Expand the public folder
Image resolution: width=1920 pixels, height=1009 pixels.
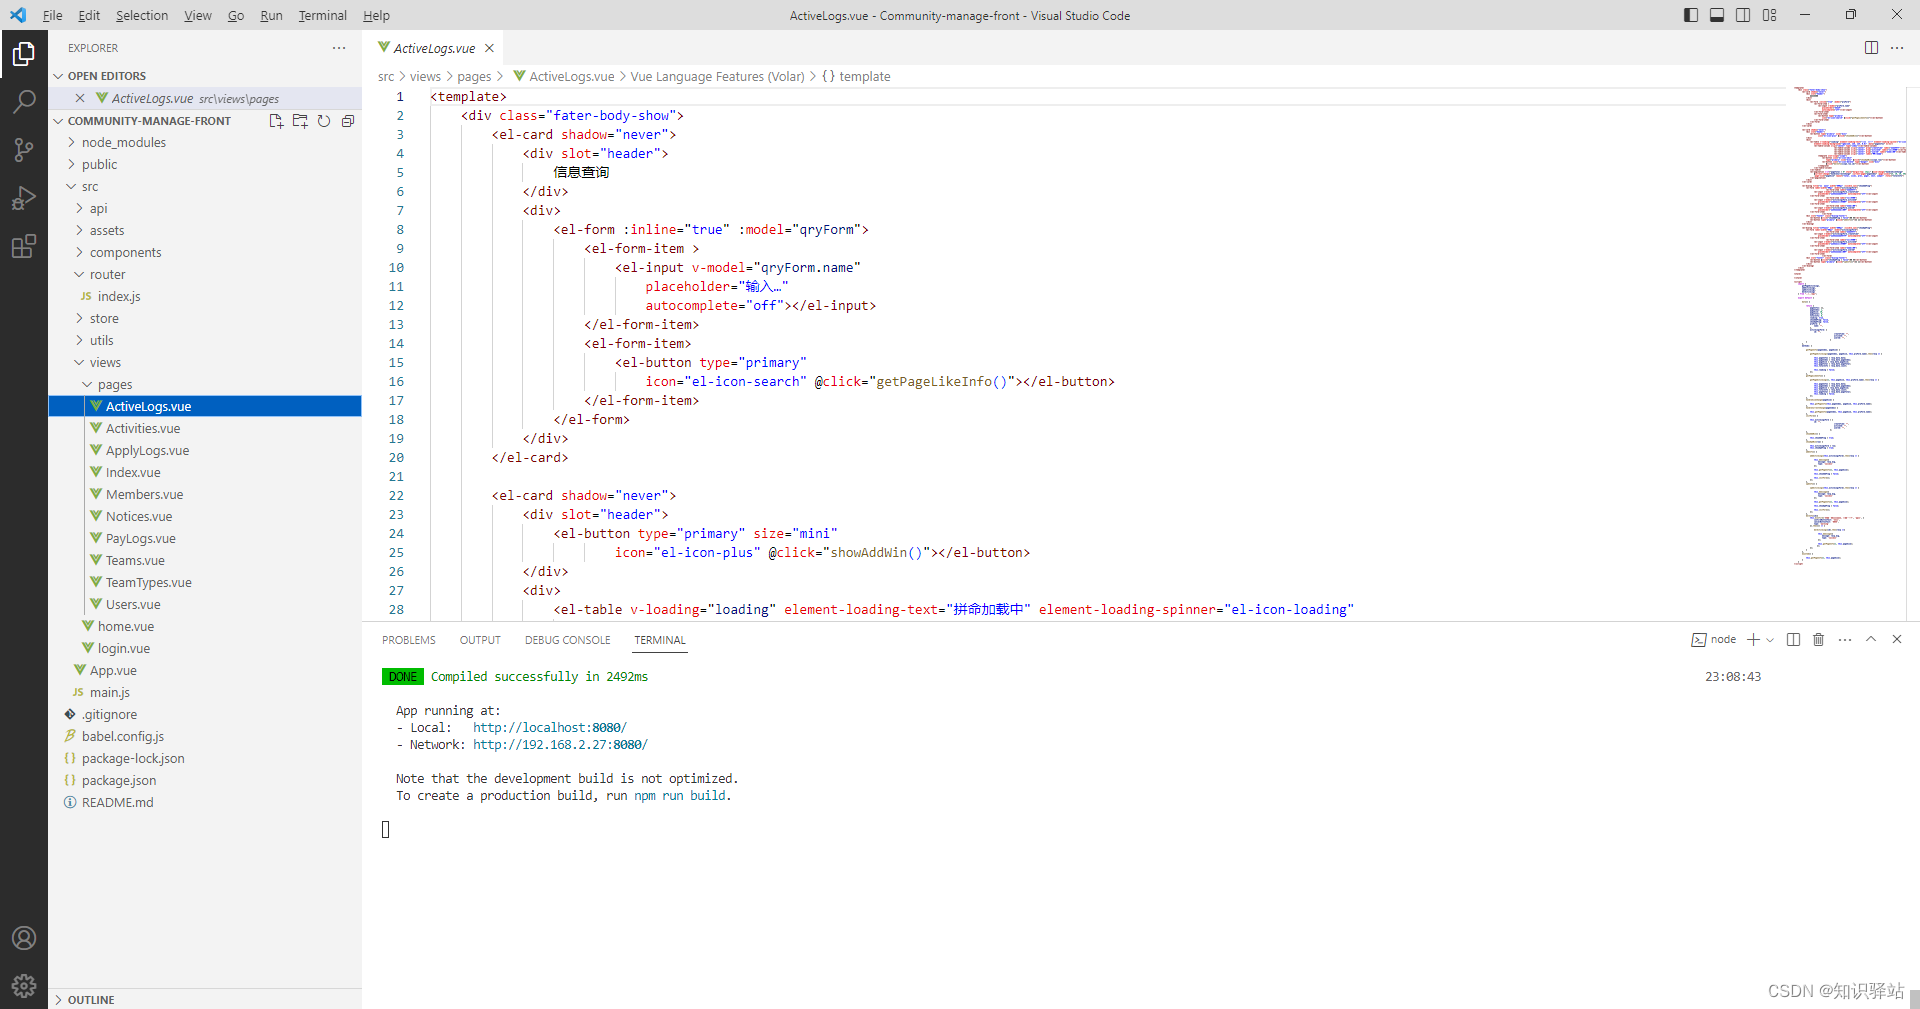click(x=205, y=165)
